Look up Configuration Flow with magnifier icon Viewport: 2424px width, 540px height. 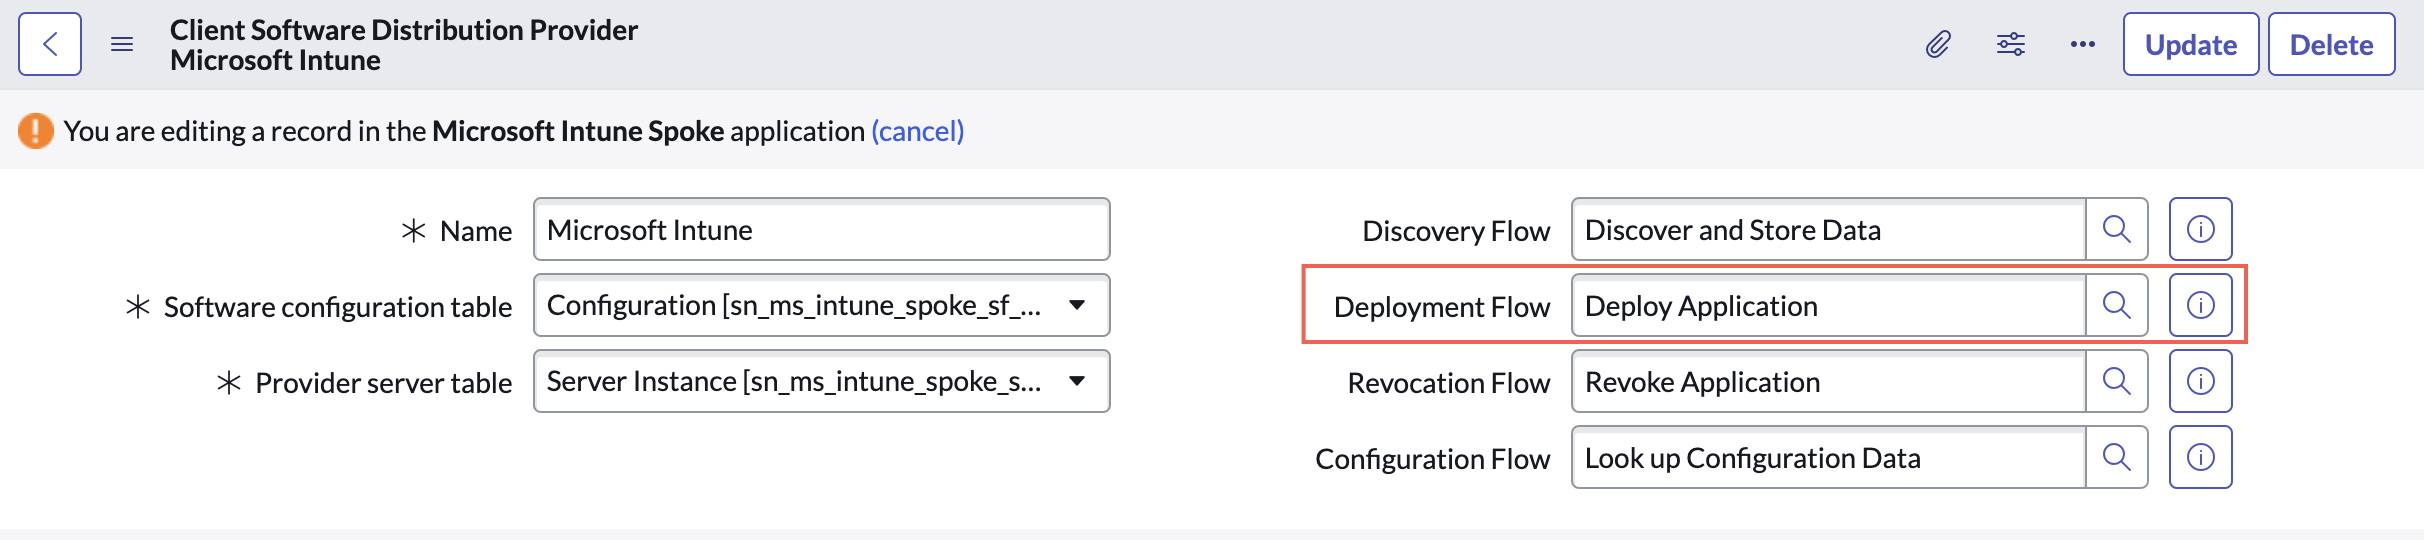[x=2117, y=457]
